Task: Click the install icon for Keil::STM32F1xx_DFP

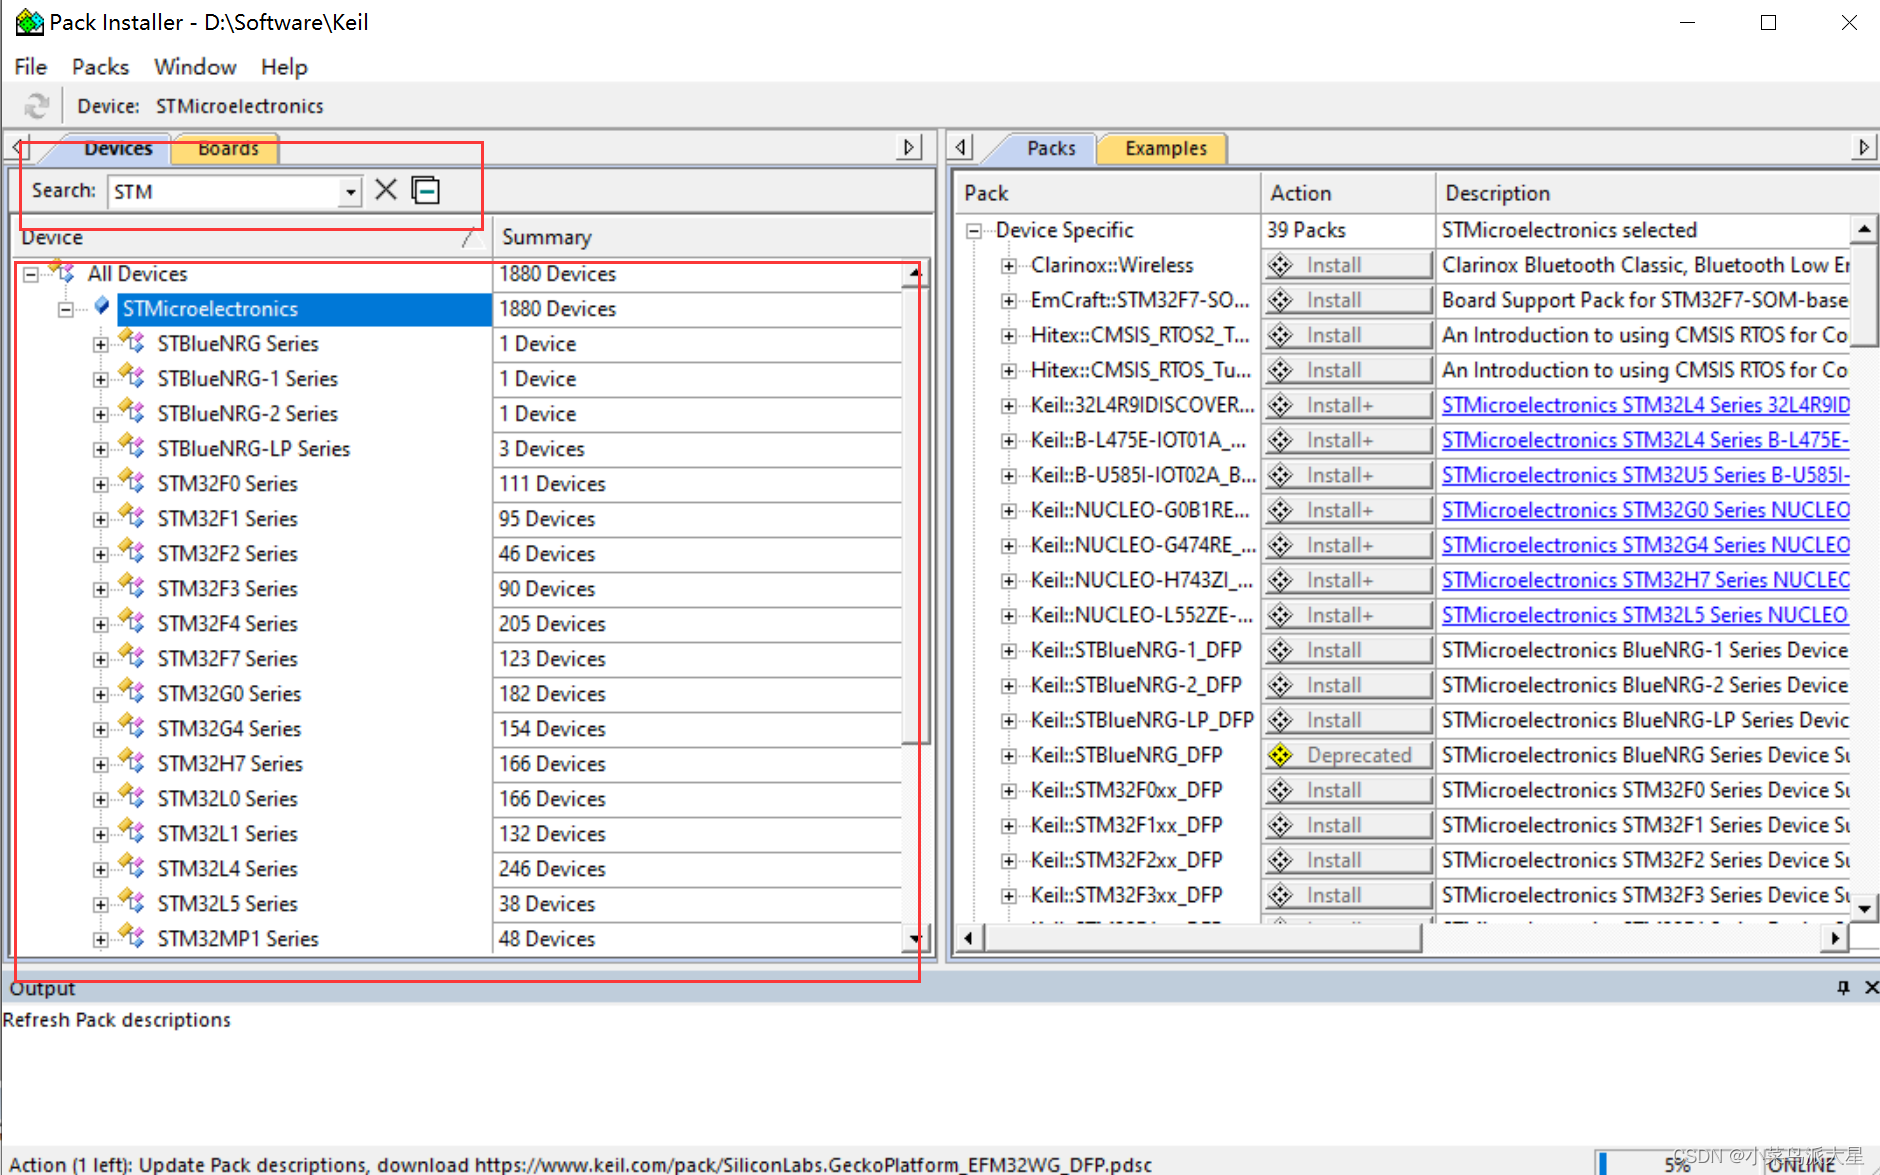Action: (x=1281, y=825)
